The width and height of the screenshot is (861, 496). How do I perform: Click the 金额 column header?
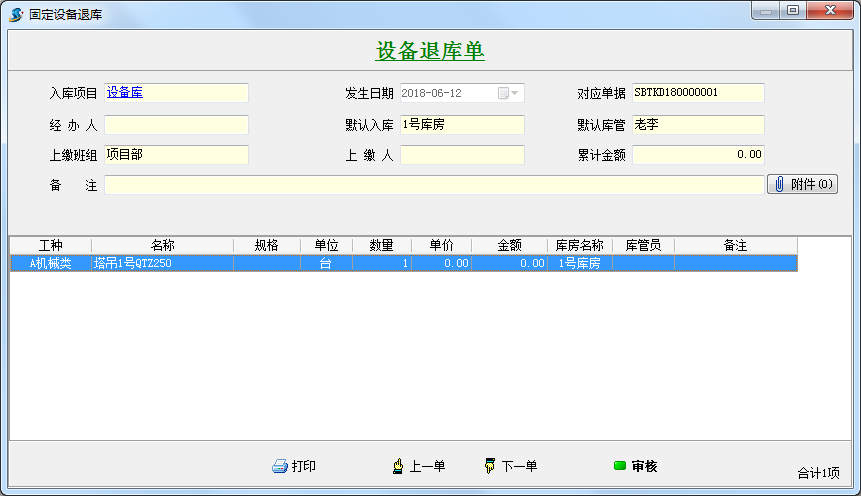509,245
